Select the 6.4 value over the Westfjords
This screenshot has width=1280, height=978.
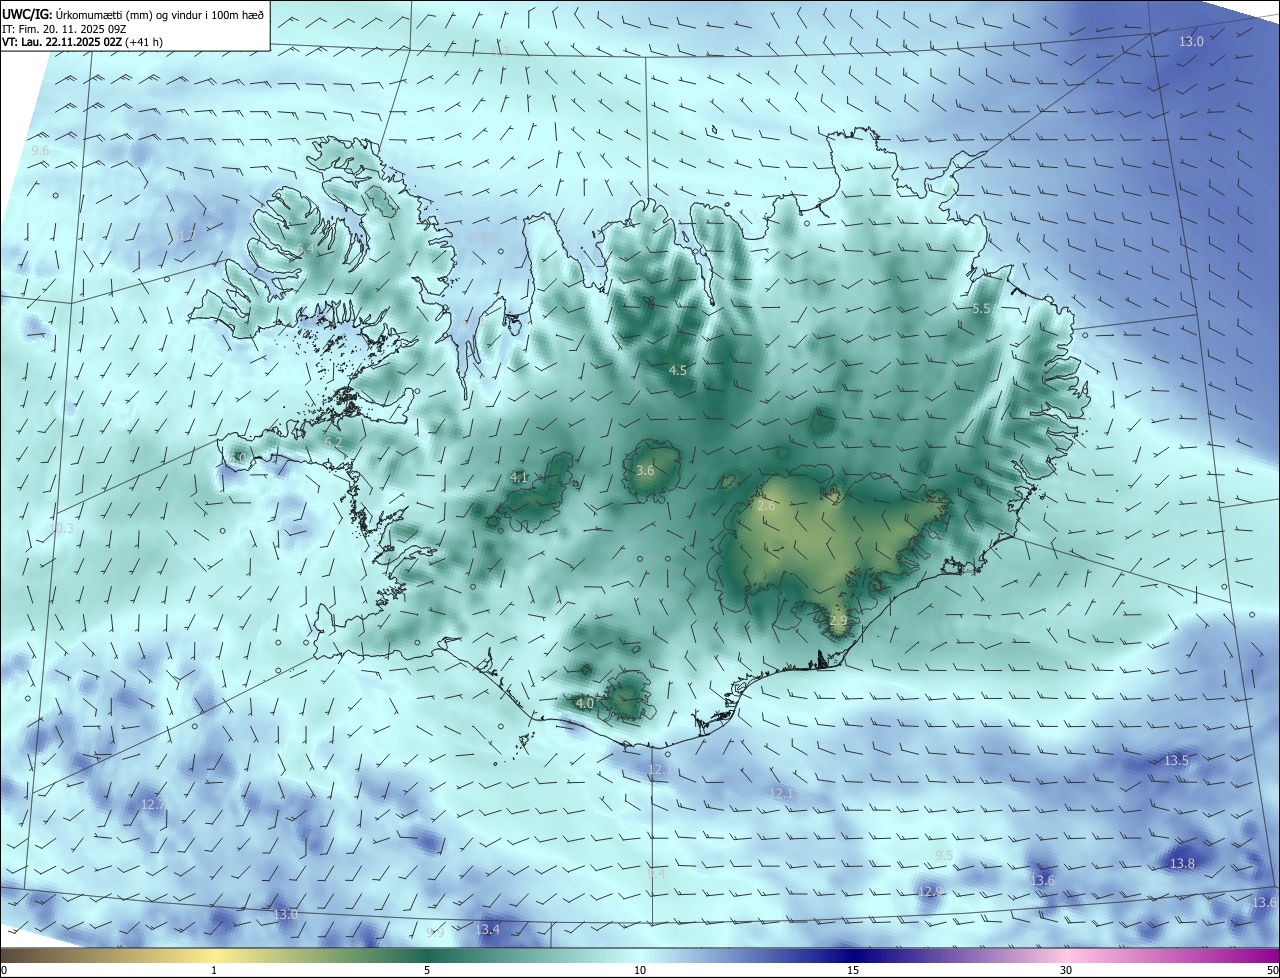305,248
